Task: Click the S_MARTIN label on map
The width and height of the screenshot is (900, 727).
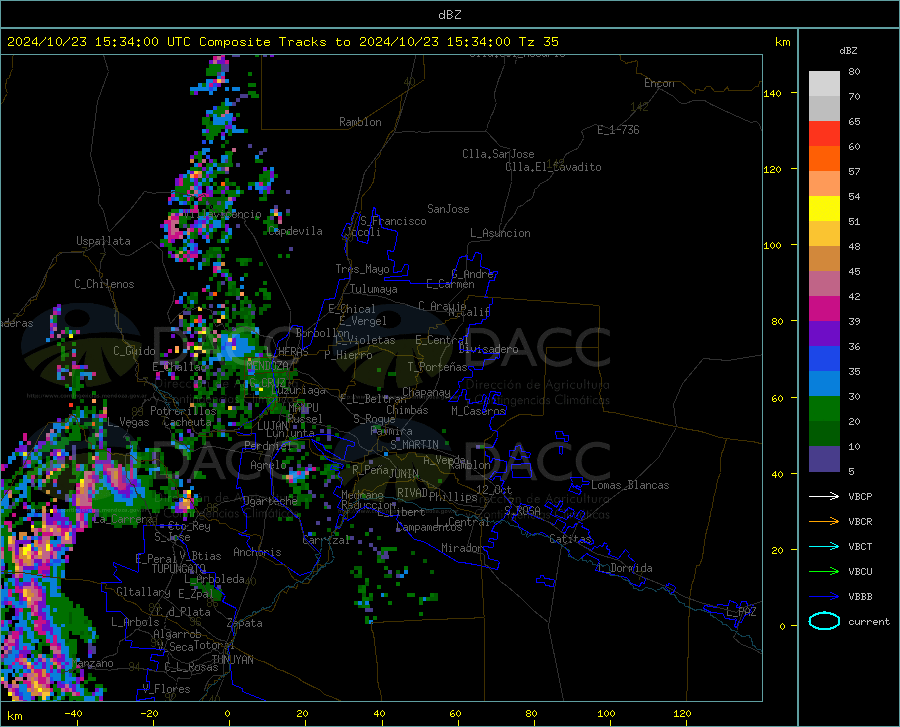Action: tap(414, 445)
